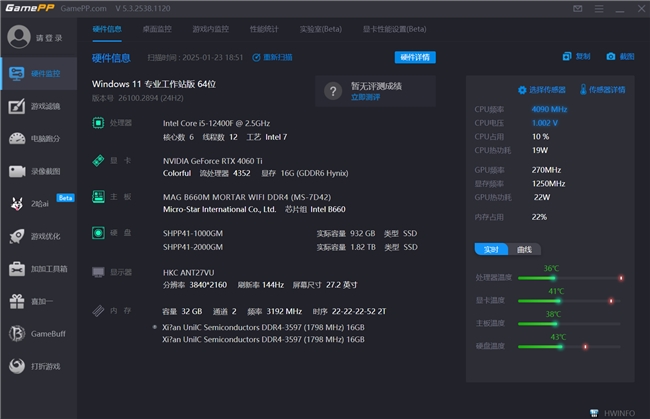Select the 性能统计 tab
The height and width of the screenshot is (419, 650).
click(264, 29)
